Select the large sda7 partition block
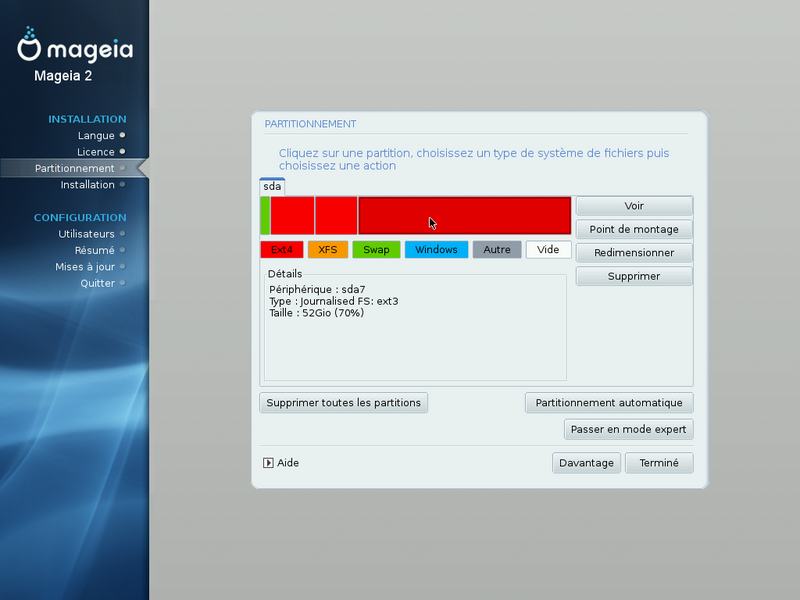This screenshot has height=600, width=800. (x=465, y=215)
